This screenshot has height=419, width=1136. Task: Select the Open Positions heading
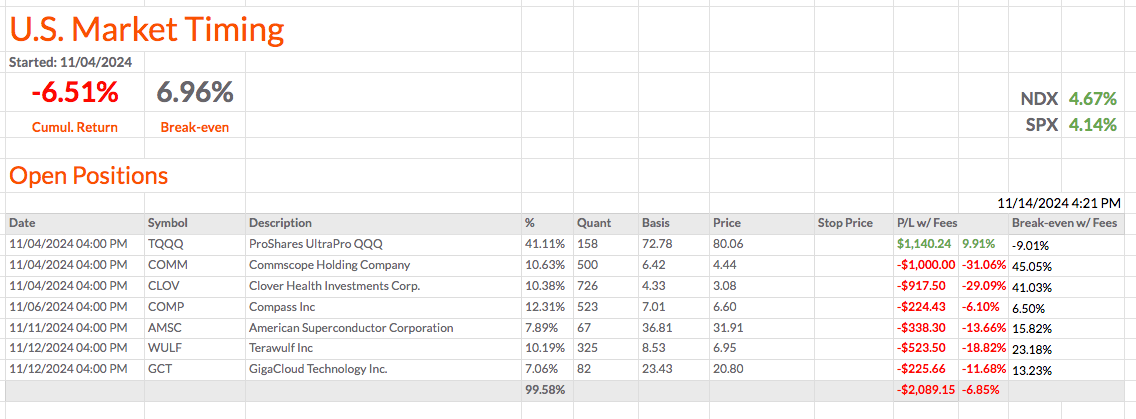[x=88, y=176]
